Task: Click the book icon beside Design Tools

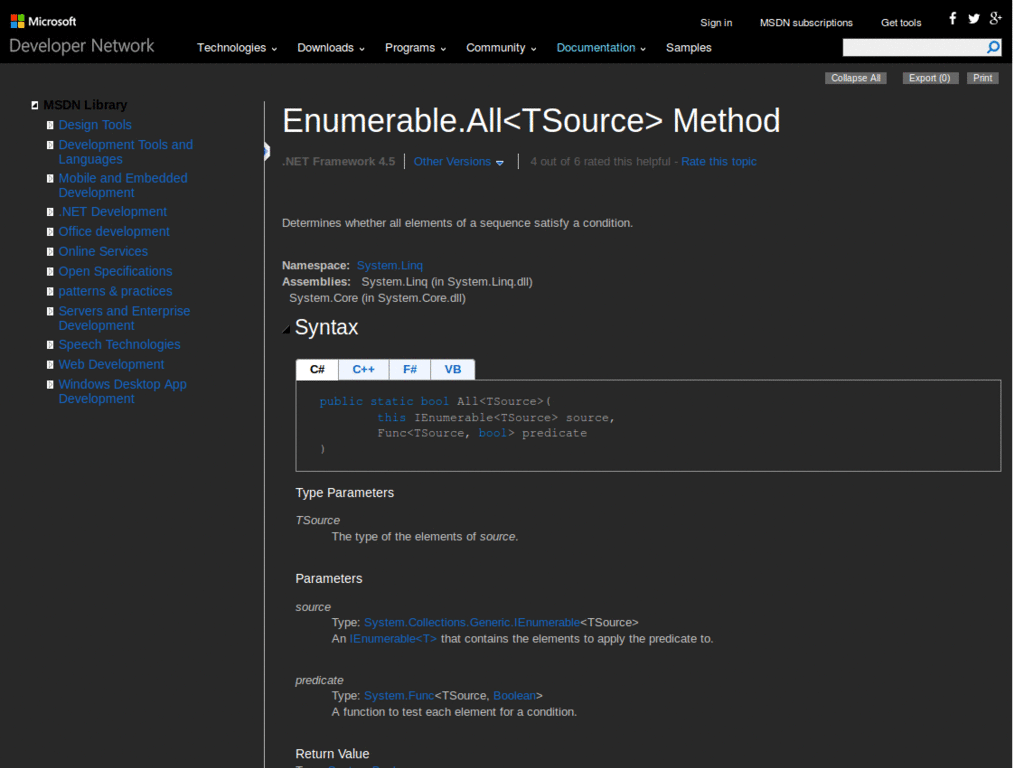Action: (x=50, y=124)
